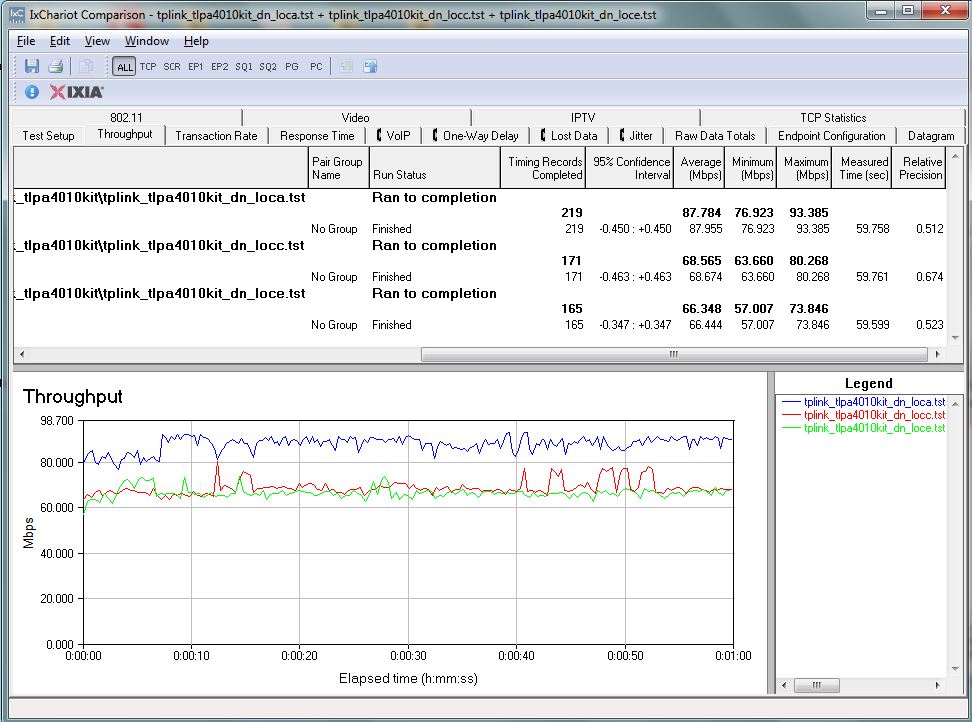Switch to the Response Time tab
972x722 pixels.
click(317, 136)
